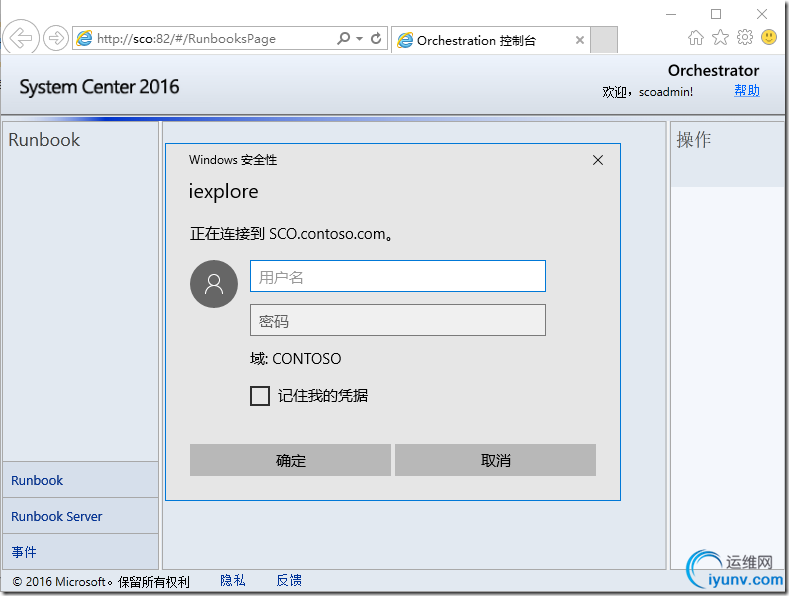
Task: Open the 隐私 privacy link
Action: tap(232, 581)
